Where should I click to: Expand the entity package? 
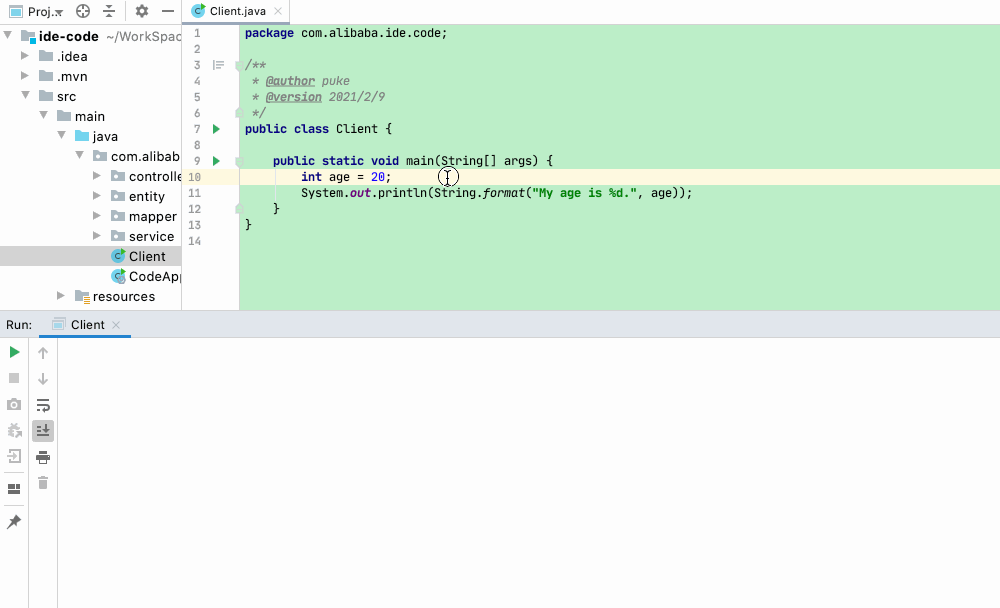tap(97, 195)
